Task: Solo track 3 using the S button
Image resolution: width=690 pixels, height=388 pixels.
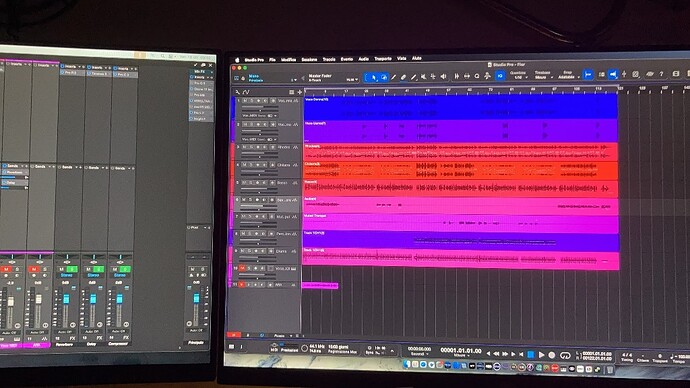Action: [251, 147]
